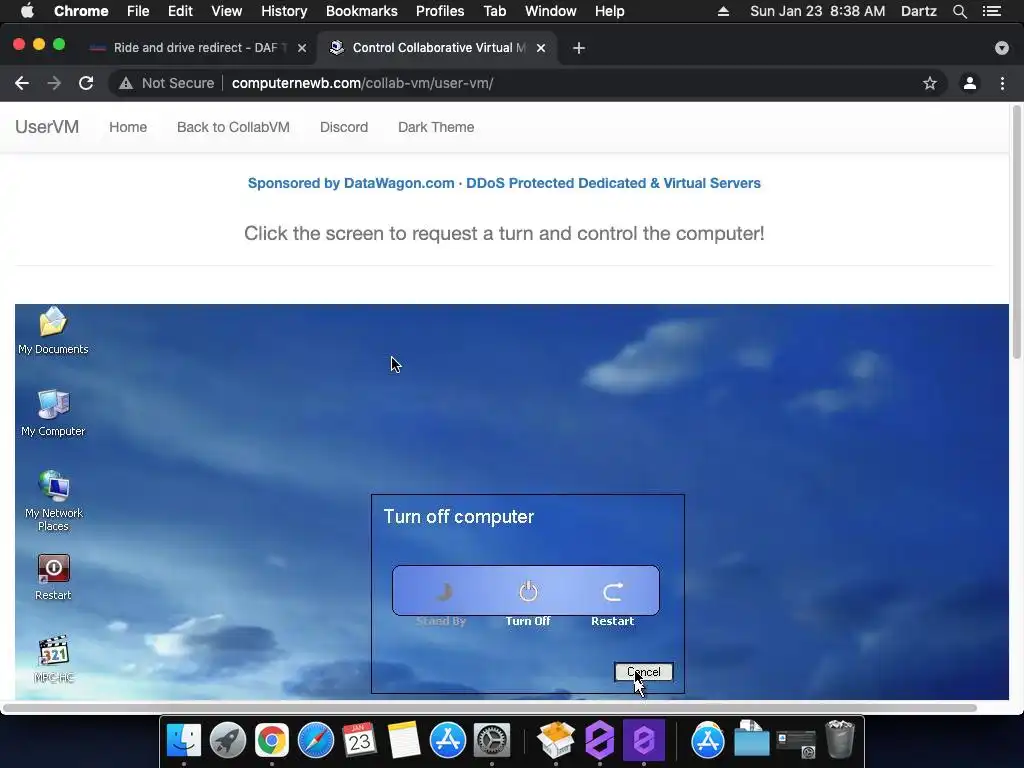Open the Trash in the Dock
Viewport: 1024px width, 768px height.
[x=840, y=739]
